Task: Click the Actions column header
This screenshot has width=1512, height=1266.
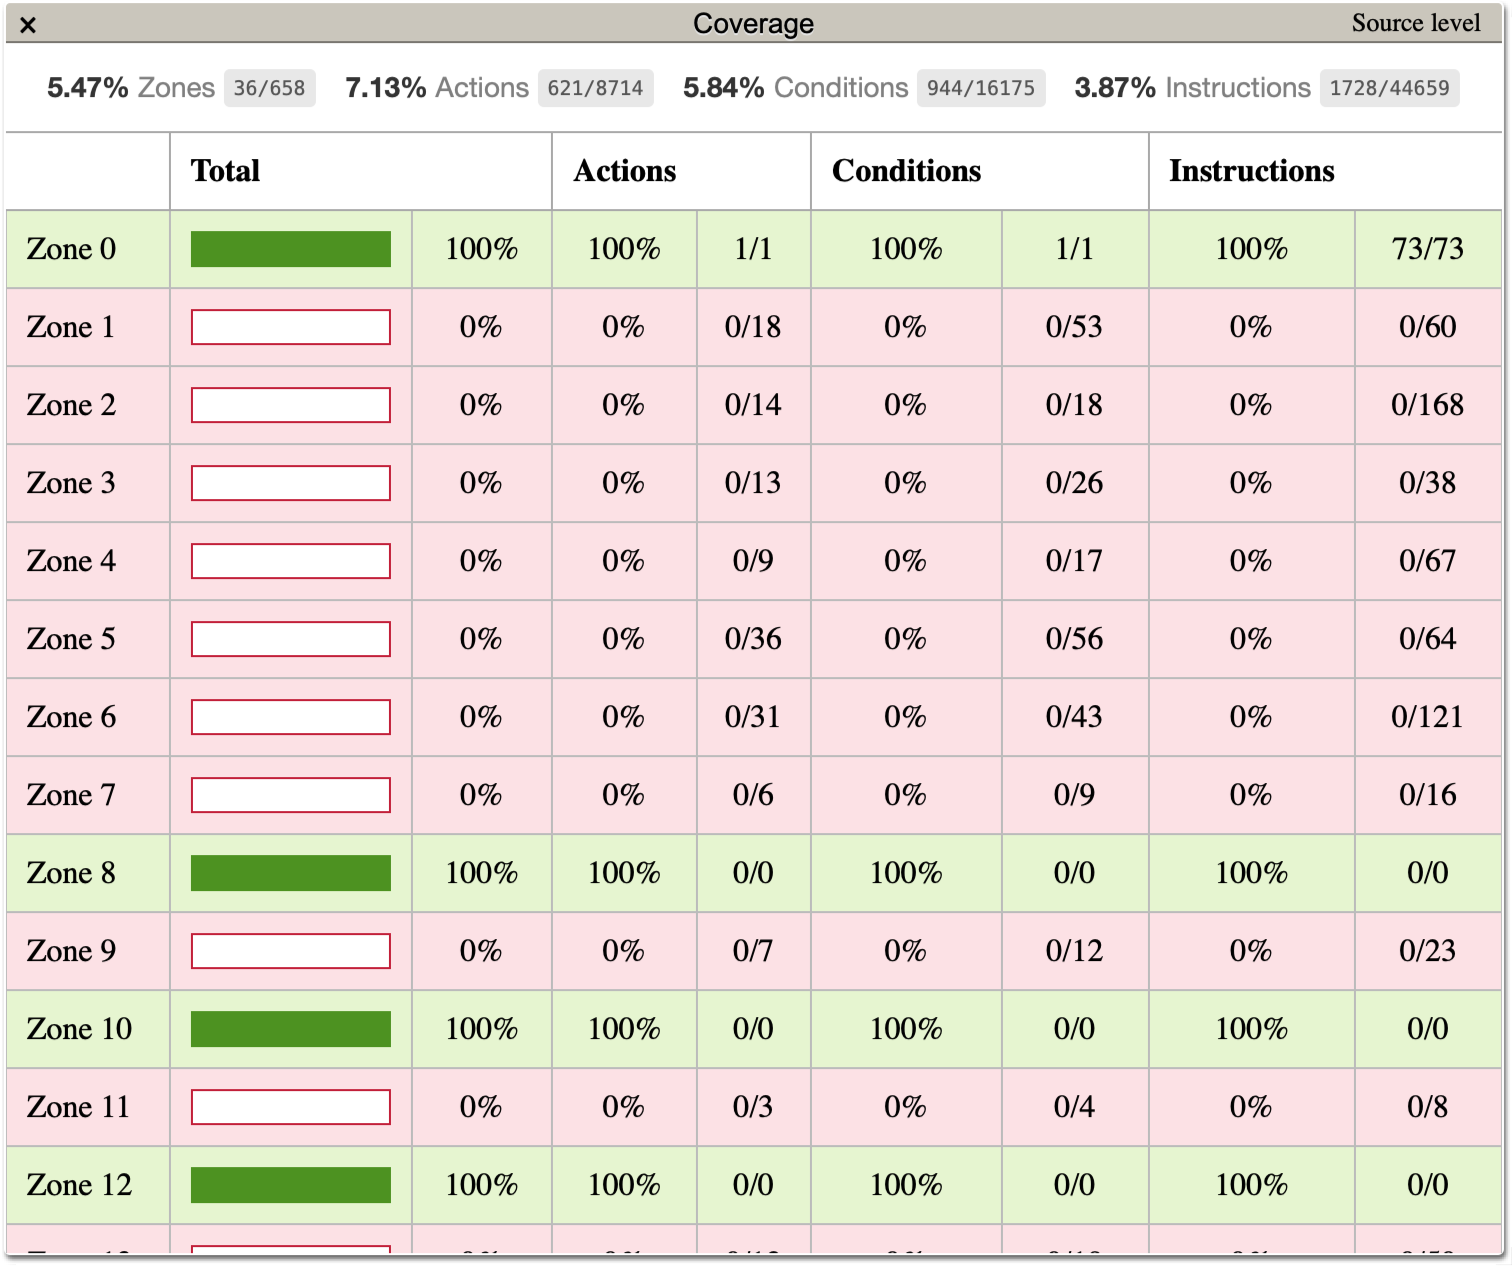Action: 681,171
